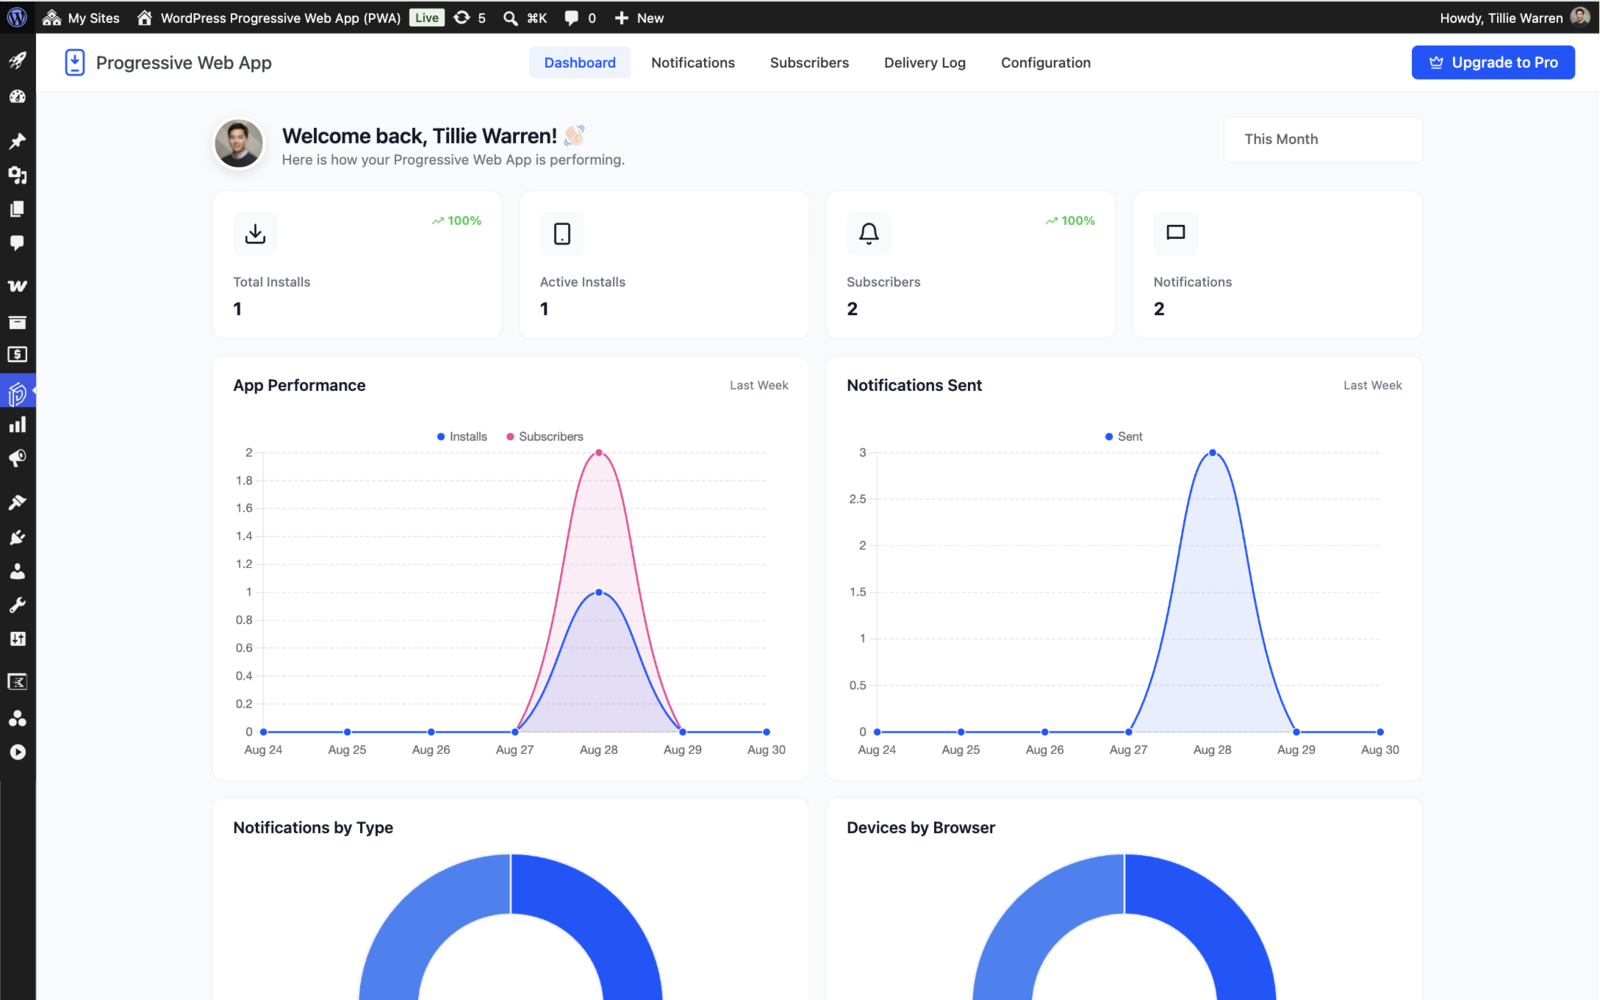Open the Subscribers tab in the top navigation

point(809,63)
